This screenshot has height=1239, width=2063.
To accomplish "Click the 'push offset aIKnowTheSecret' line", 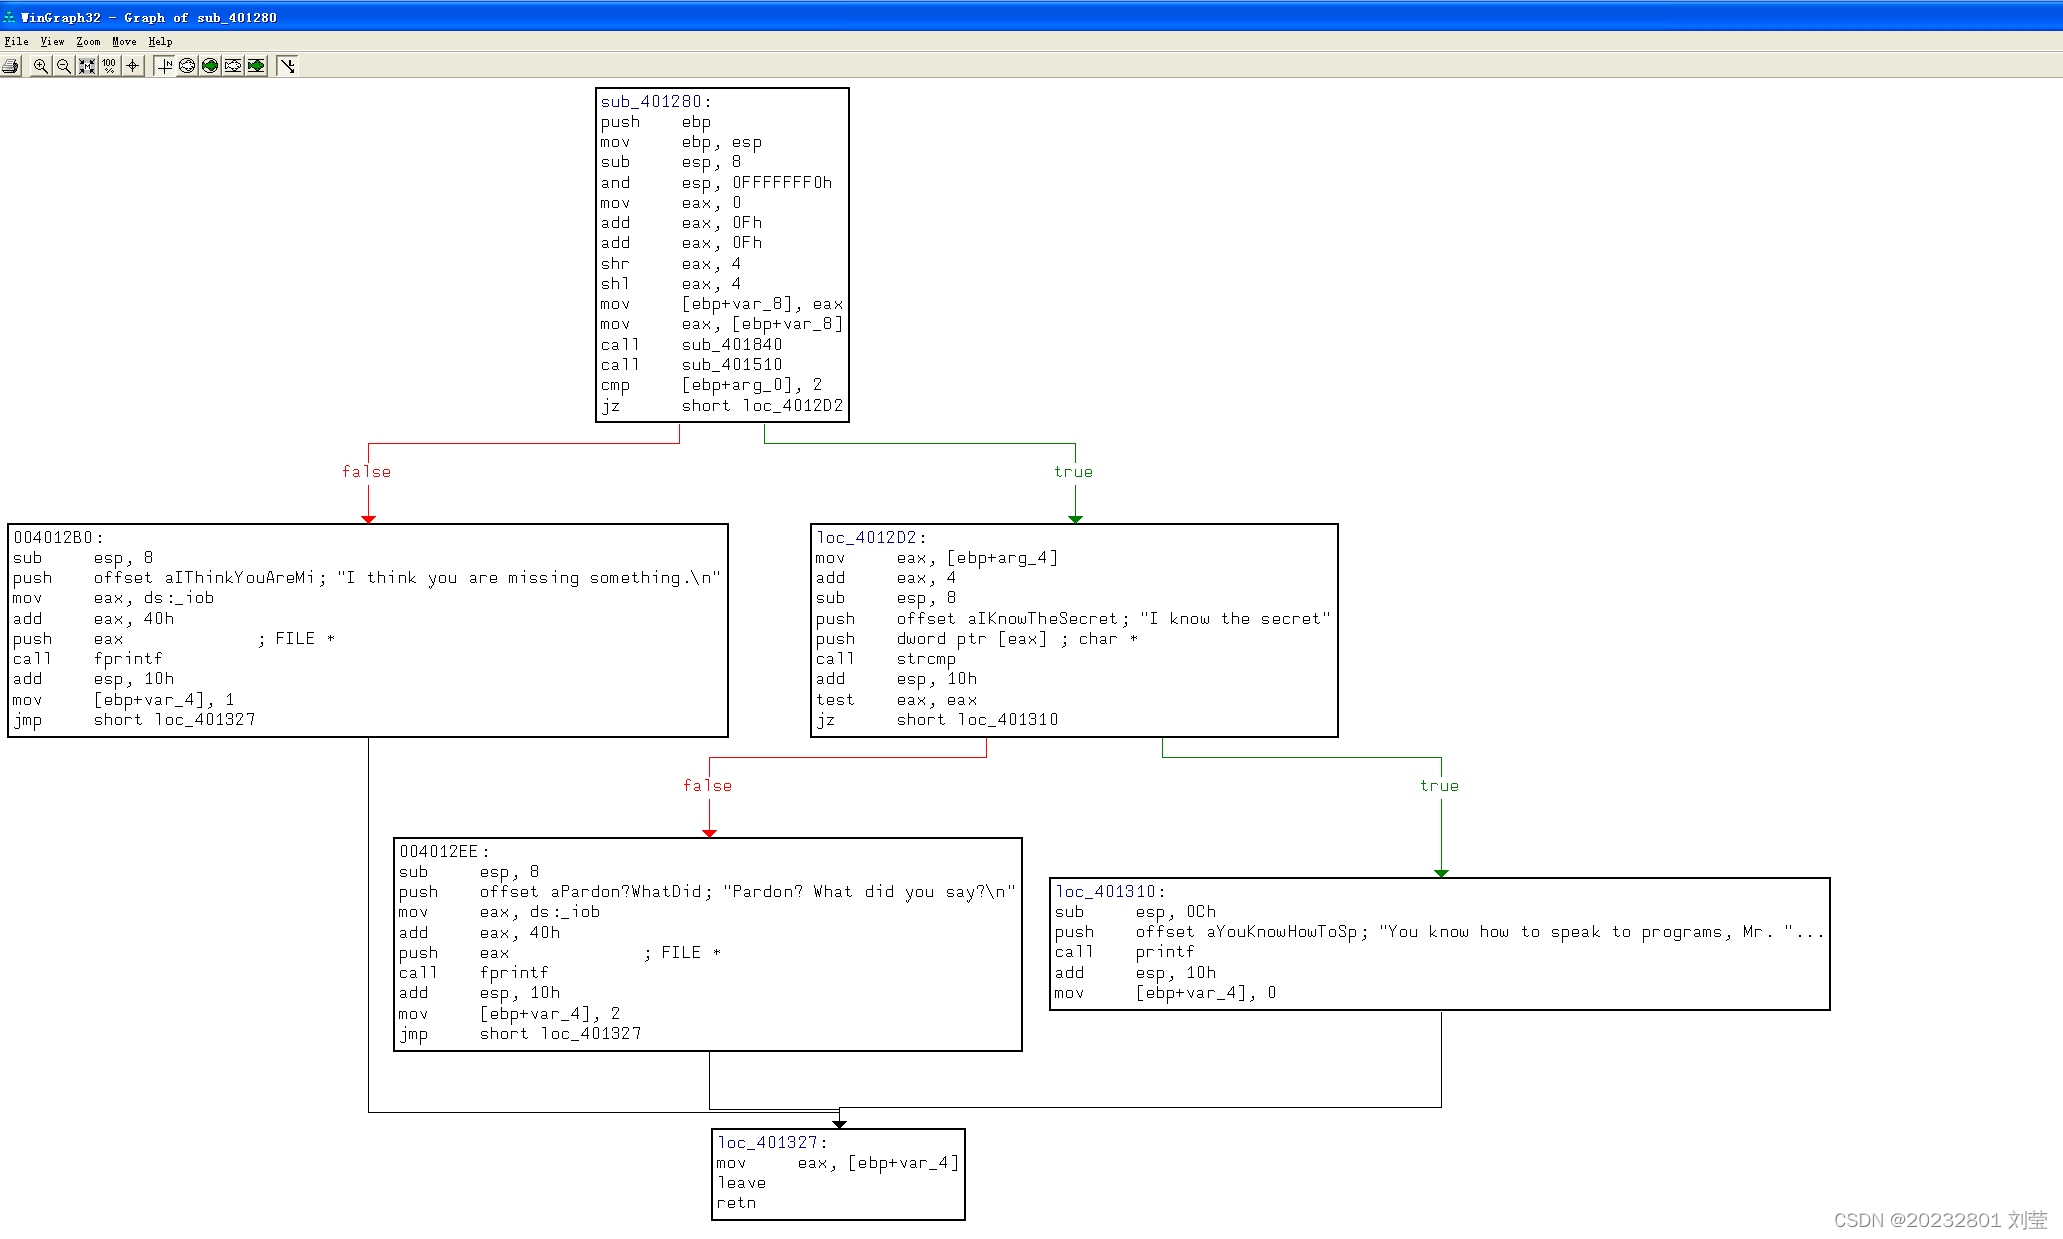I will [1073, 619].
